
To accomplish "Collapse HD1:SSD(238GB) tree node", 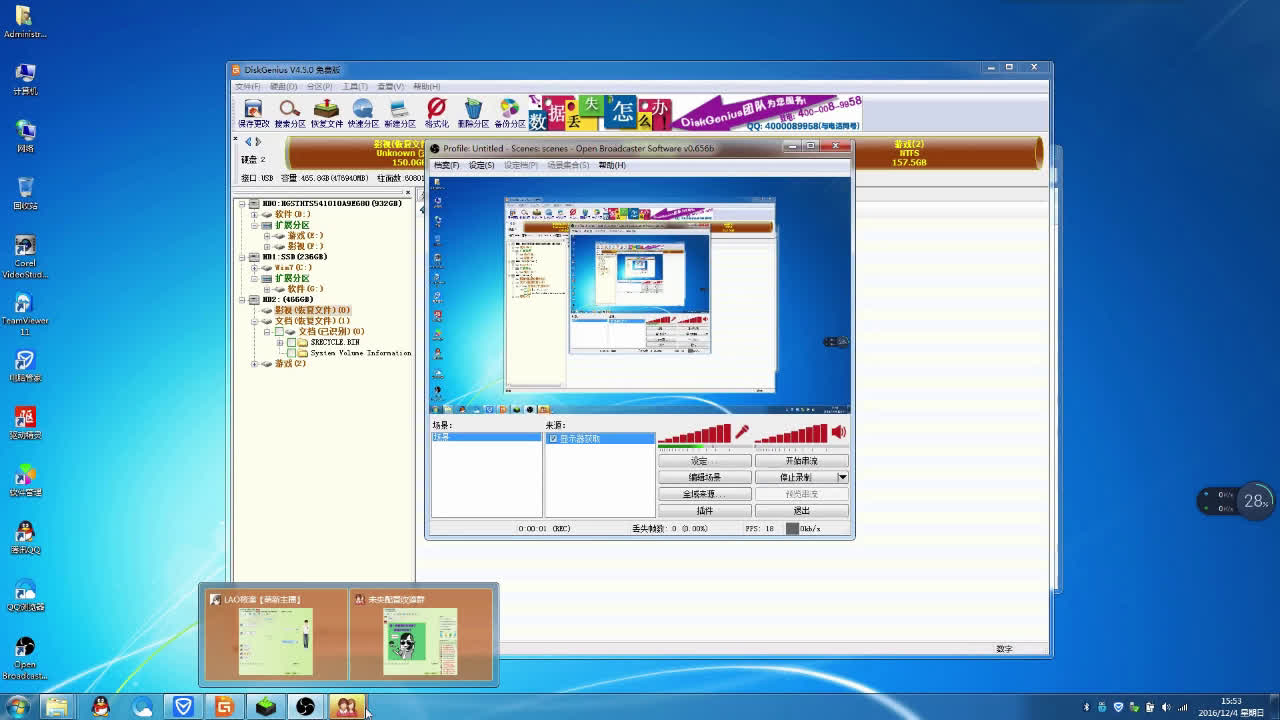I will click(242, 257).
